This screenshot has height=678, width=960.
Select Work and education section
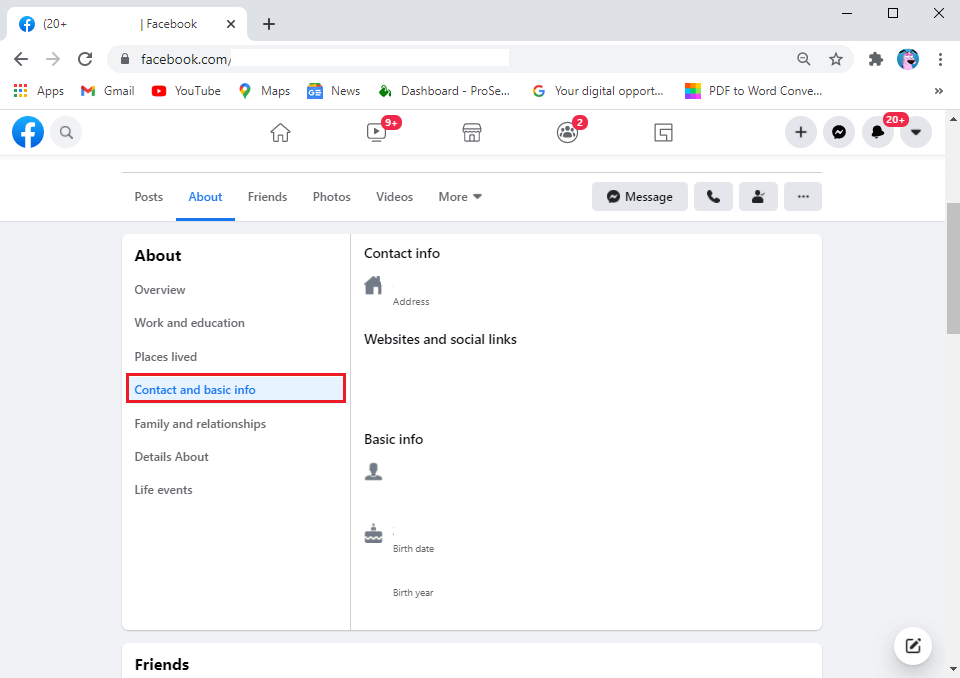(x=189, y=323)
